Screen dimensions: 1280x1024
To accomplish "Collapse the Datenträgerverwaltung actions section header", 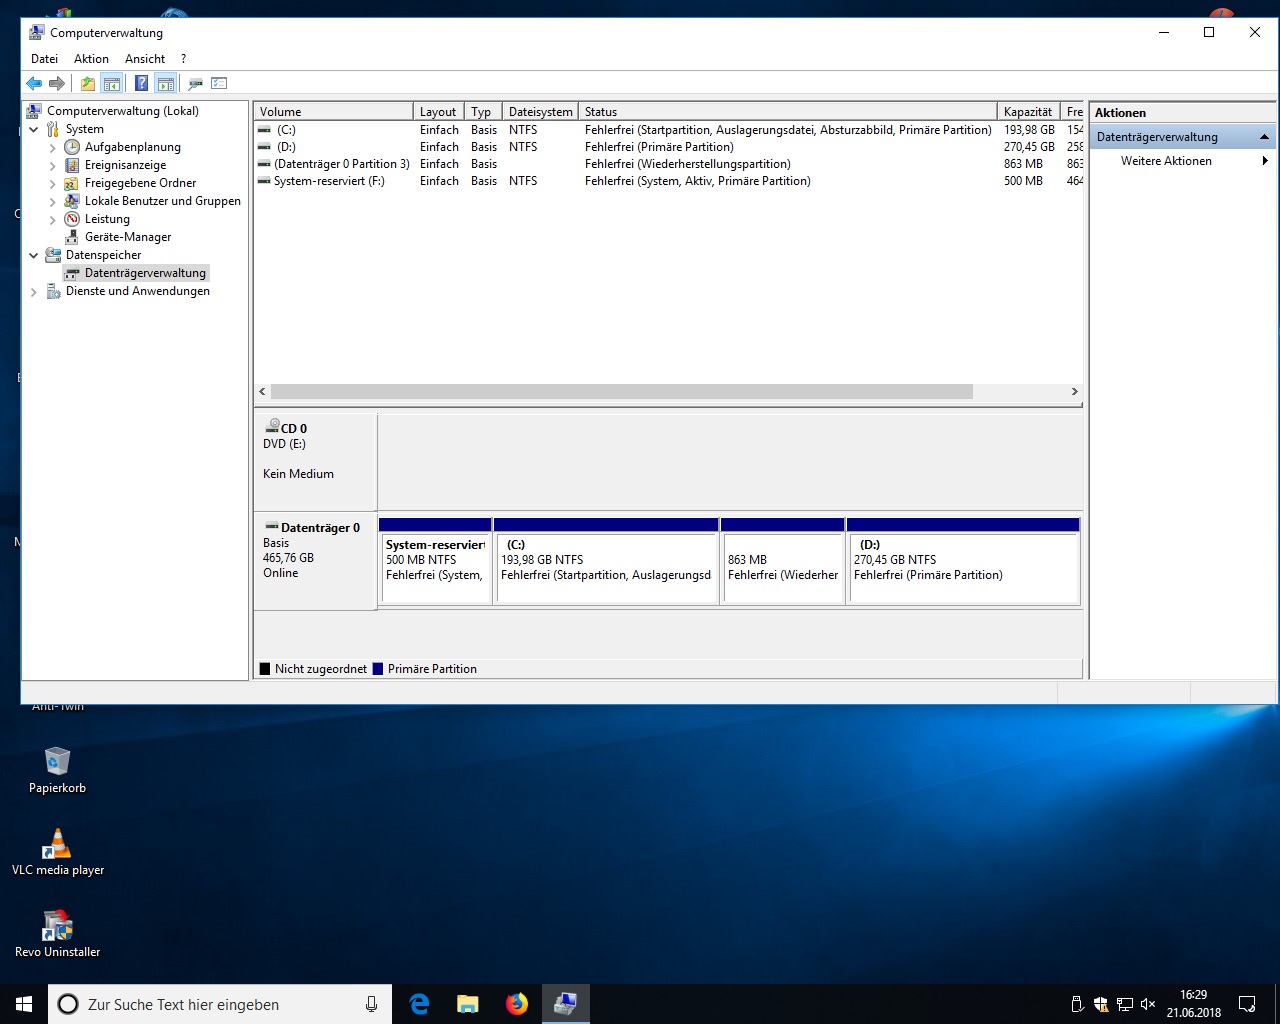I will click(1263, 137).
